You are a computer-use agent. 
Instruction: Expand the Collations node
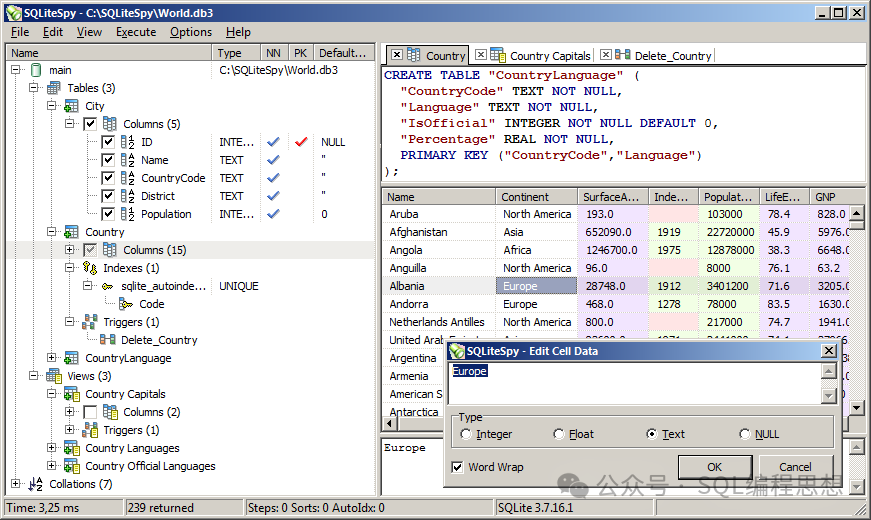[16, 484]
